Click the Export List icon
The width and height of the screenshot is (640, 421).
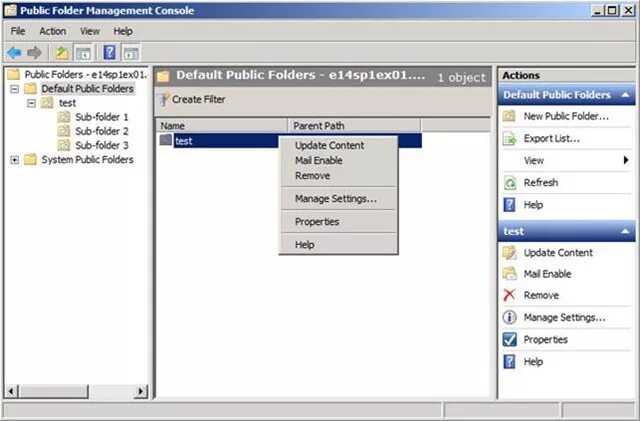pos(509,138)
